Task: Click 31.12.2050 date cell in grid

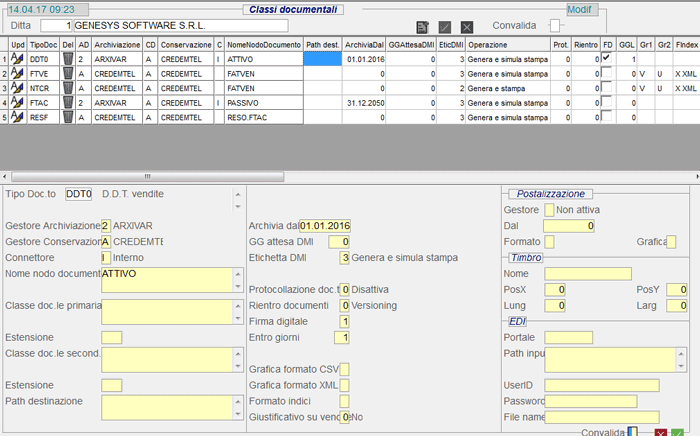Action: click(364, 103)
